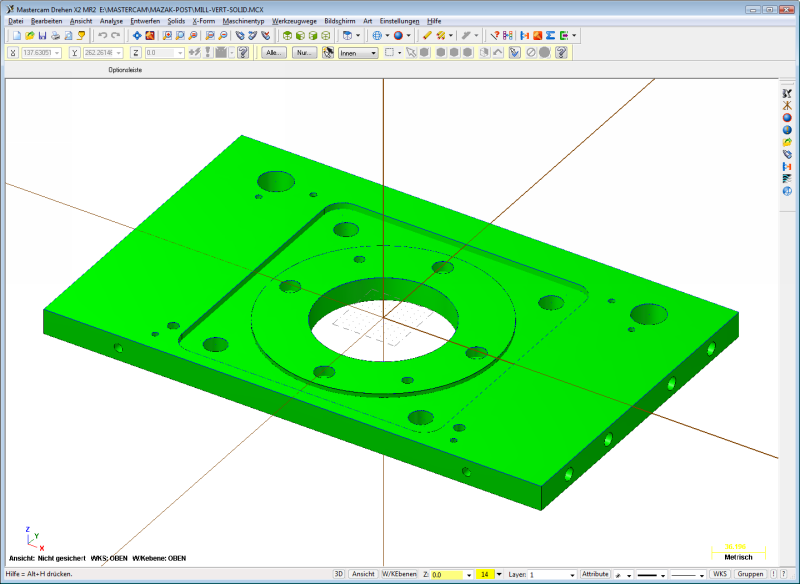Open the Werkzeugwege menu
This screenshot has width=800, height=584.
point(294,21)
